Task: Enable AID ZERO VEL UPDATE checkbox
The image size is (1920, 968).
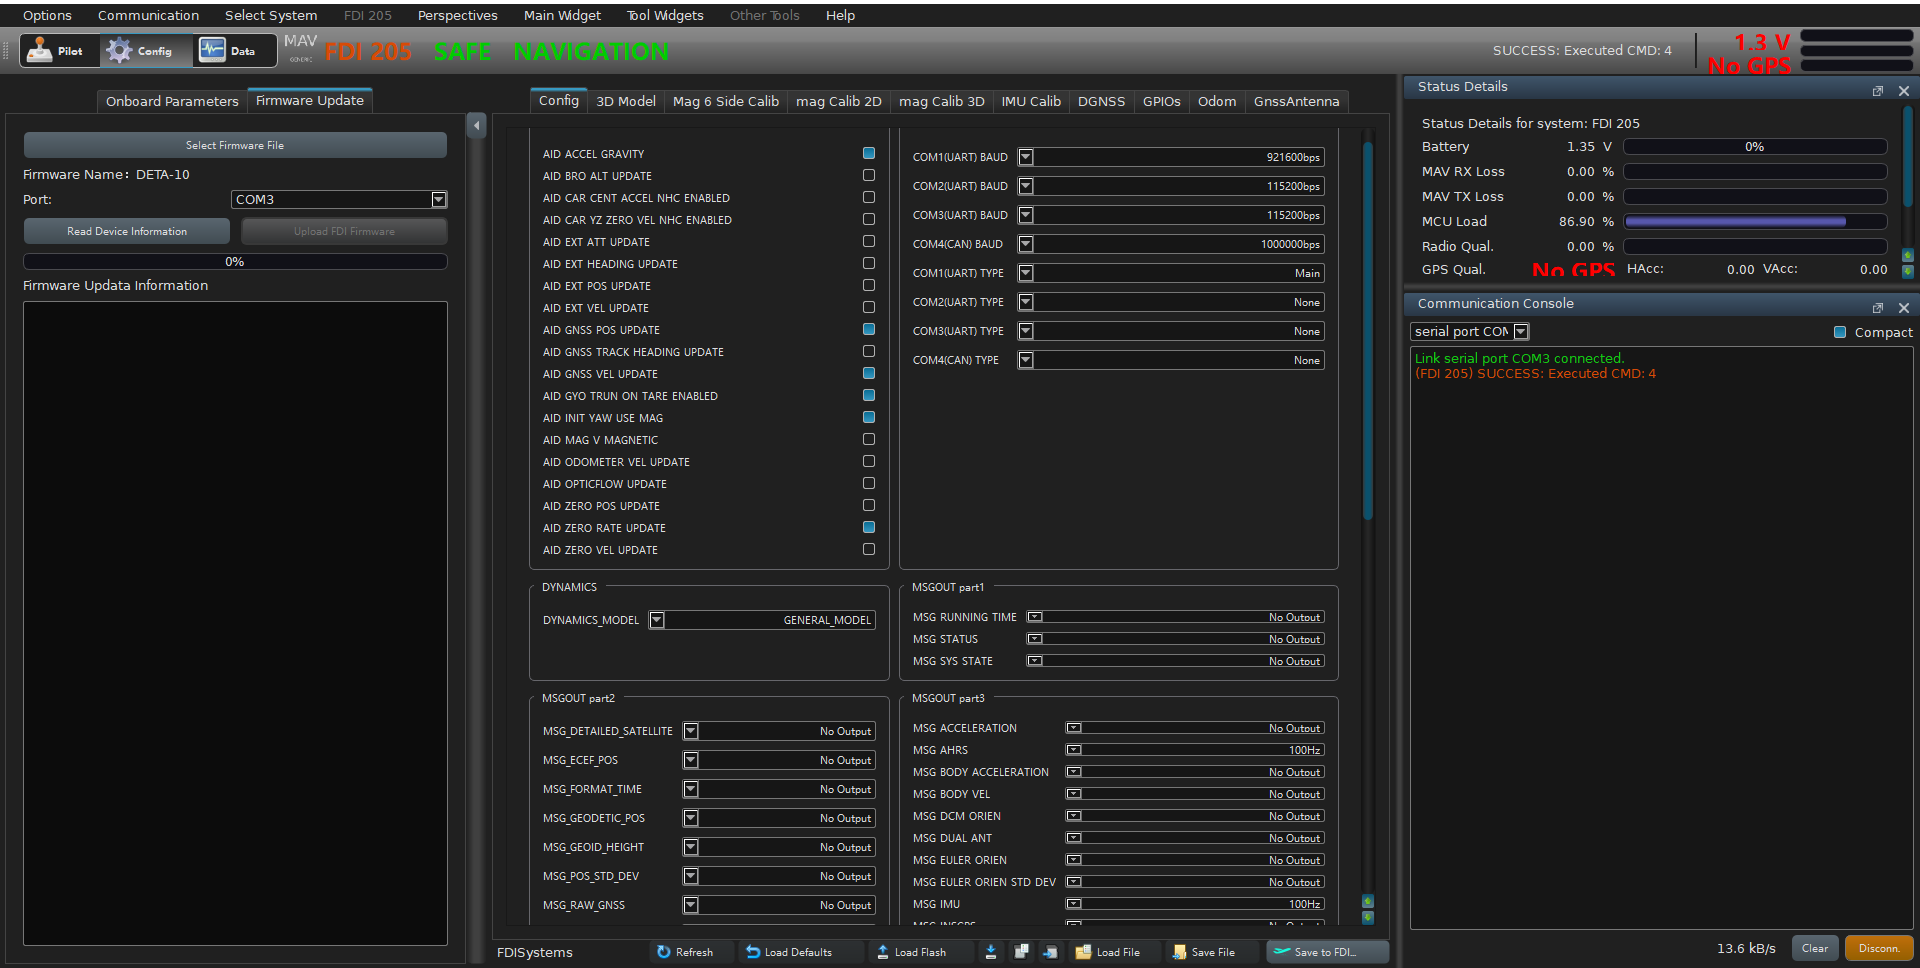Action: point(869,549)
